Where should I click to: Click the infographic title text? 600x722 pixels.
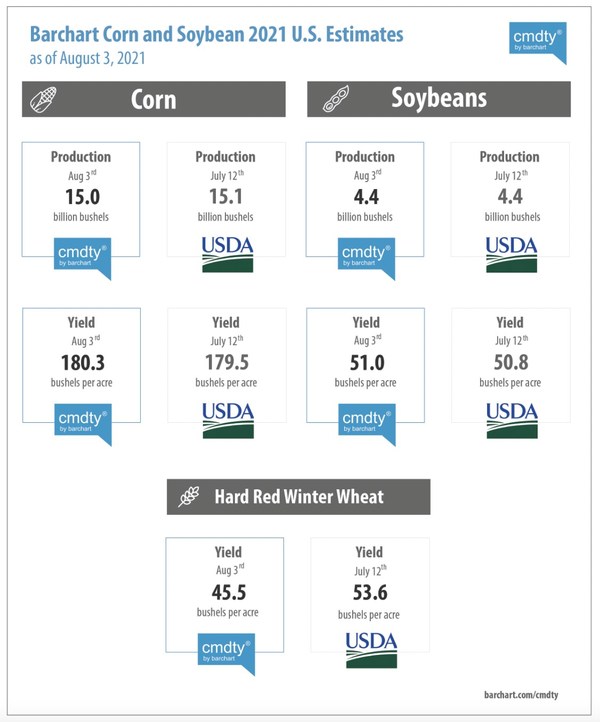216,35
